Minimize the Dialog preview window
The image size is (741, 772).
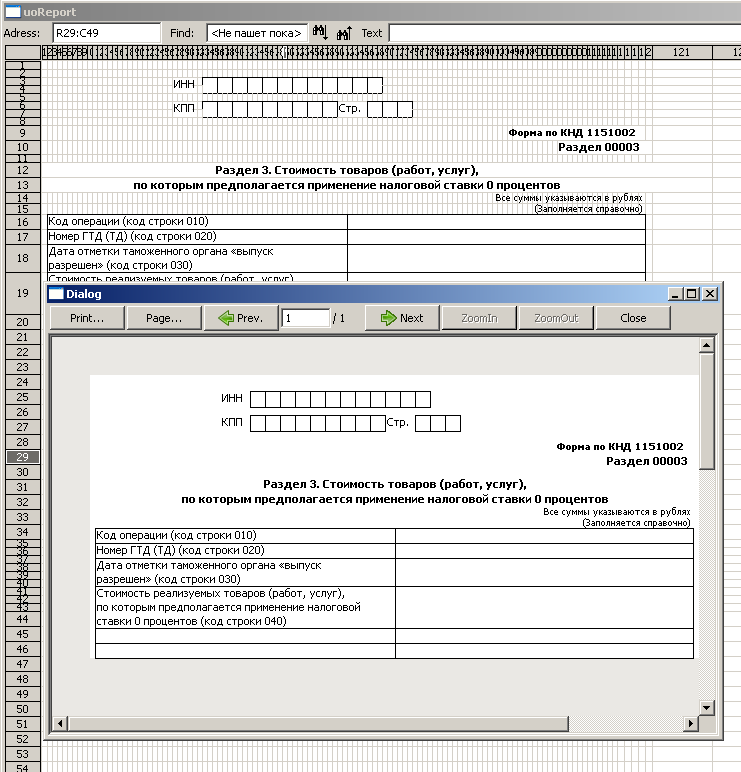pyautogui.click(x=675, y=294)
